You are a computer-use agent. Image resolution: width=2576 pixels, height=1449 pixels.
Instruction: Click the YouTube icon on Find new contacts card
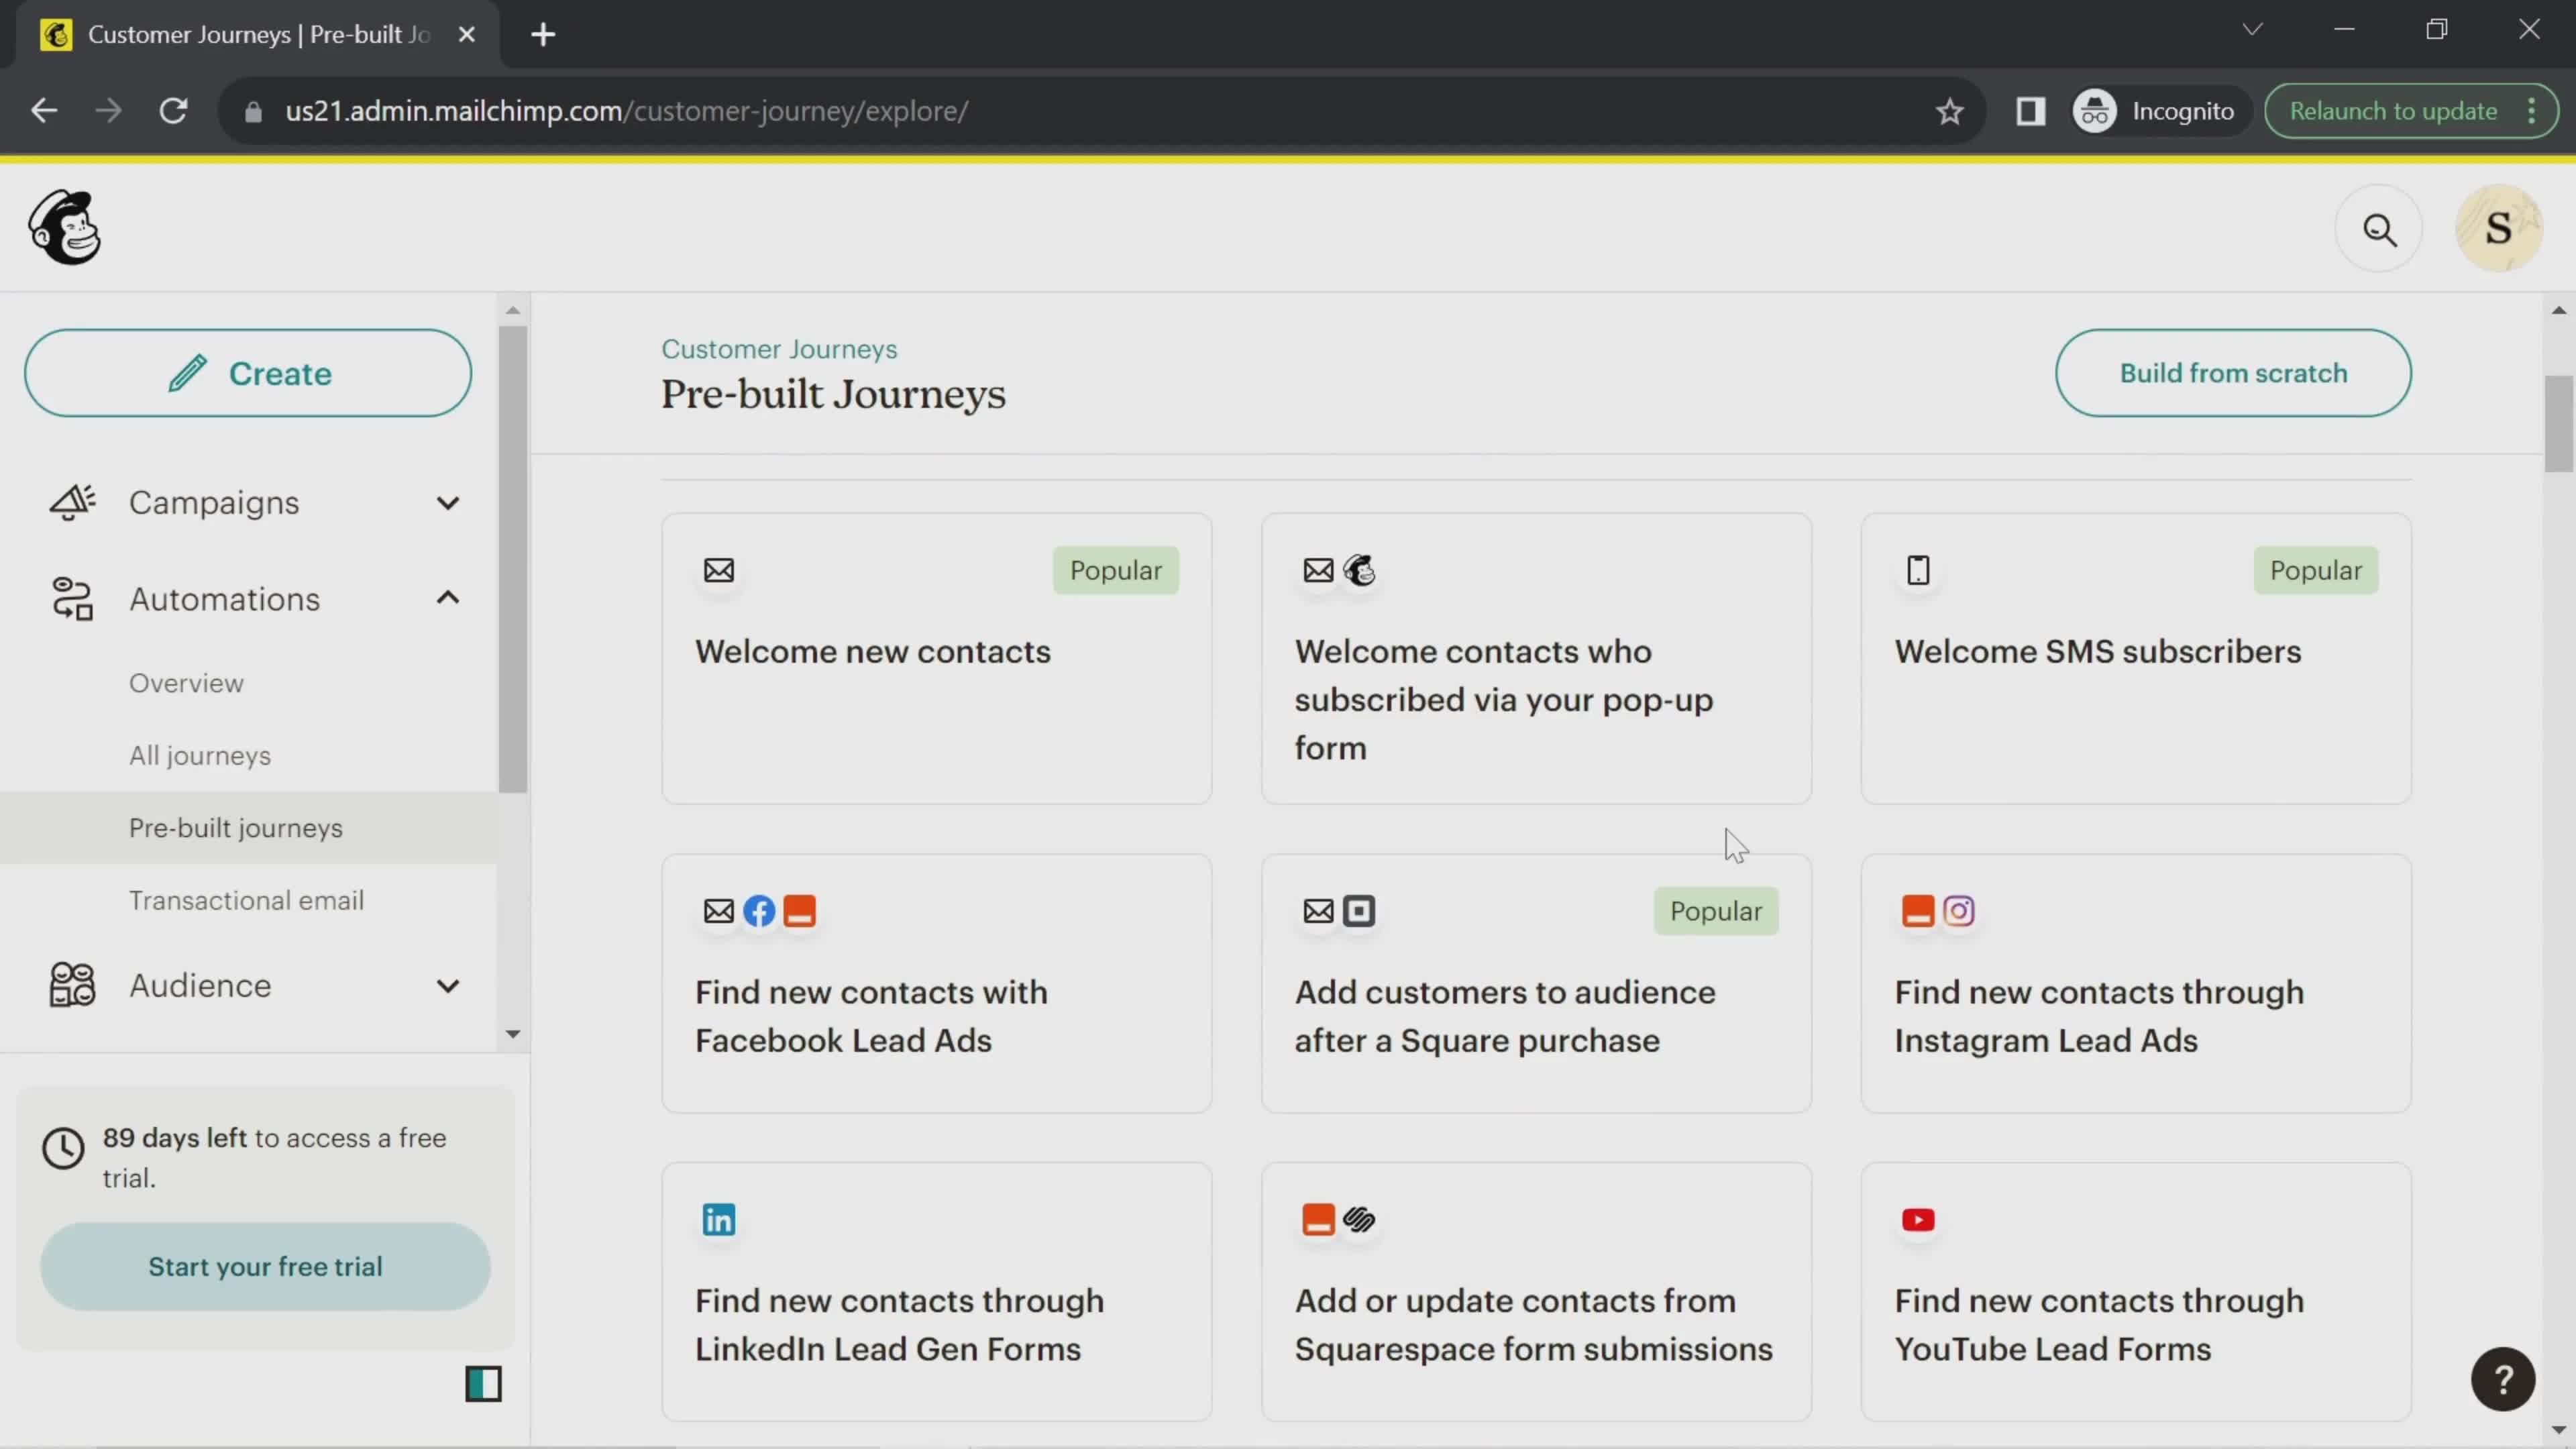(x=1918, y=1219)
